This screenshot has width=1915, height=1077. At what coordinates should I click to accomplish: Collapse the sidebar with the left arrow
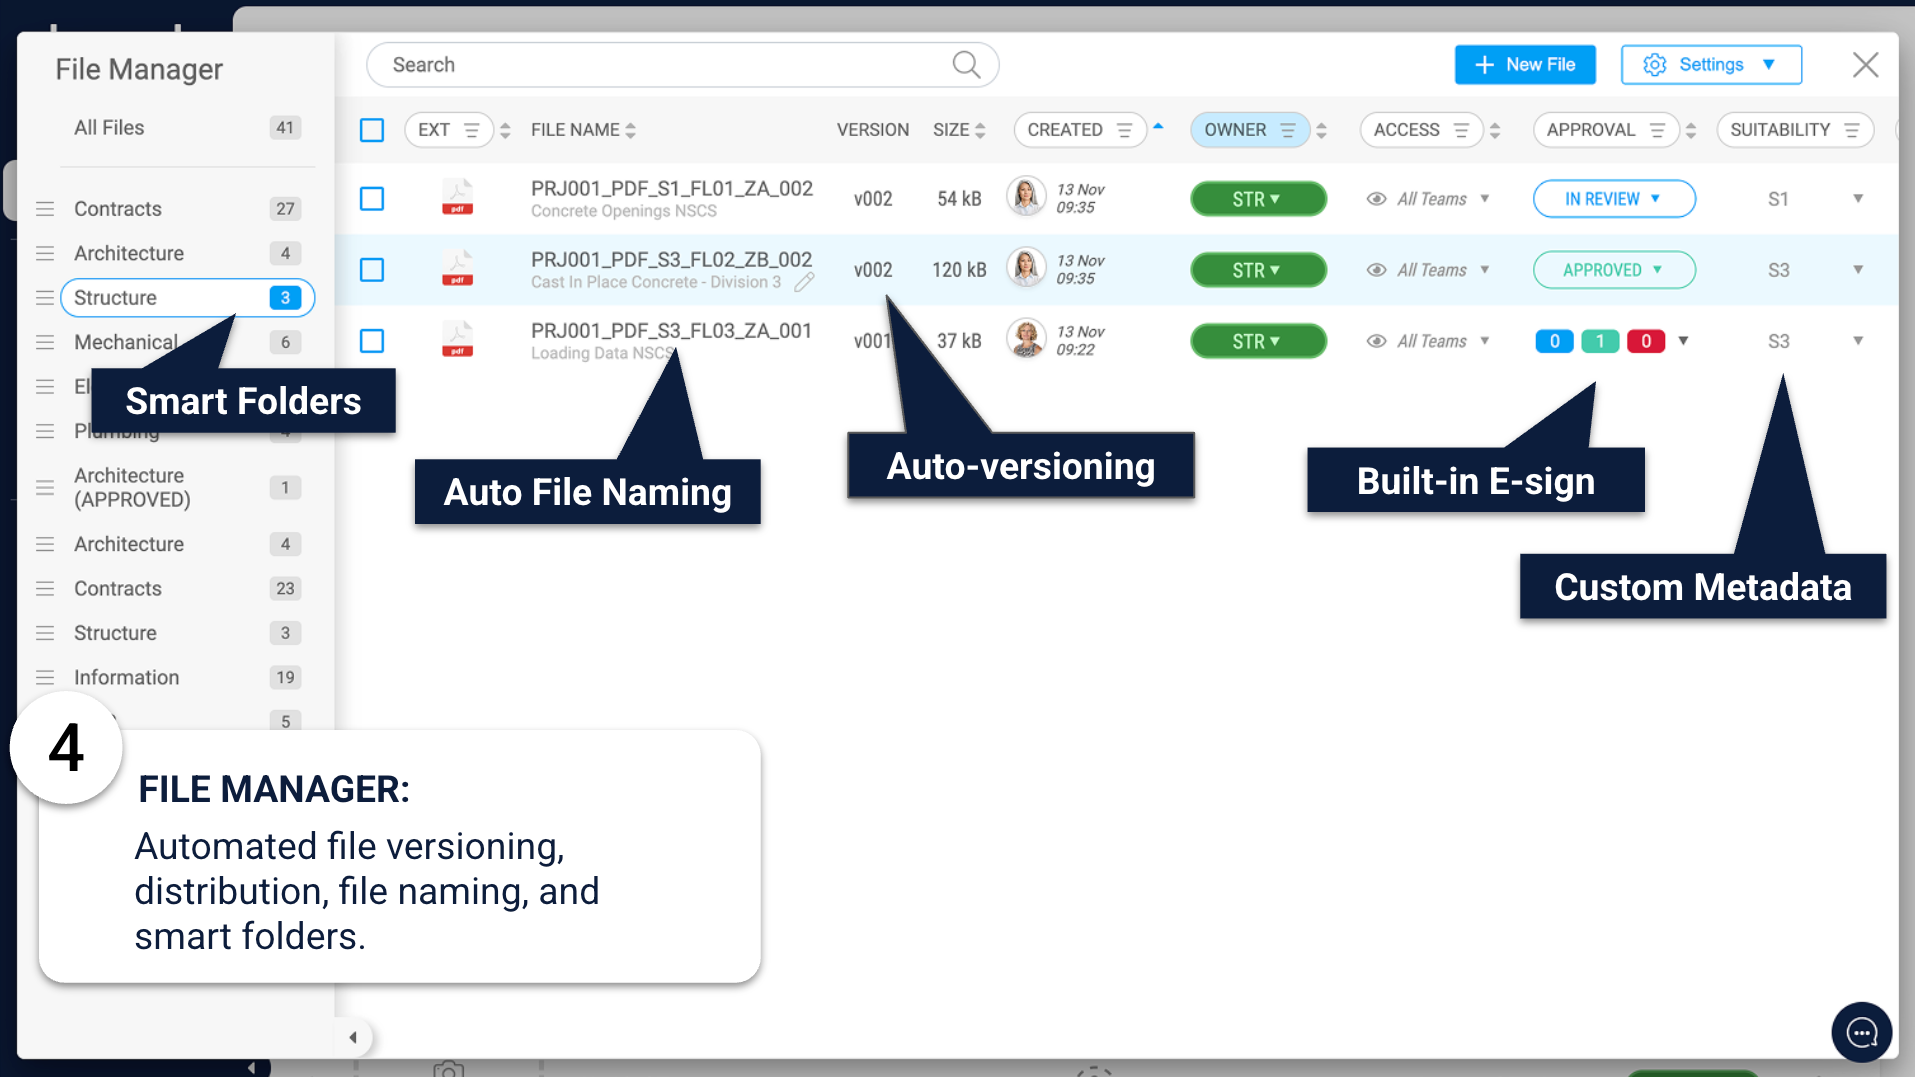click(352, 1037)
